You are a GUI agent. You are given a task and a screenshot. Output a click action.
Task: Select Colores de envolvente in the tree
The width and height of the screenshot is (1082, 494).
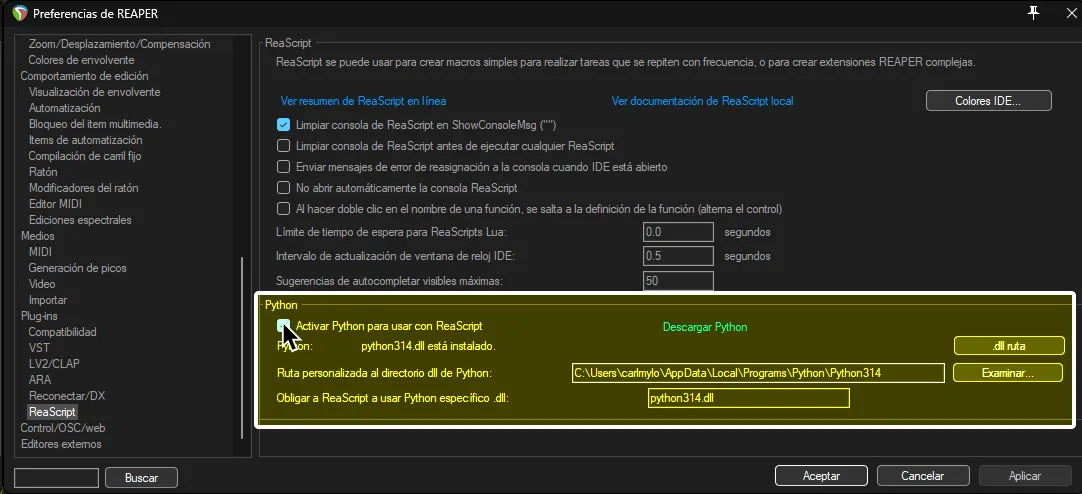click(x=81, y=60)
